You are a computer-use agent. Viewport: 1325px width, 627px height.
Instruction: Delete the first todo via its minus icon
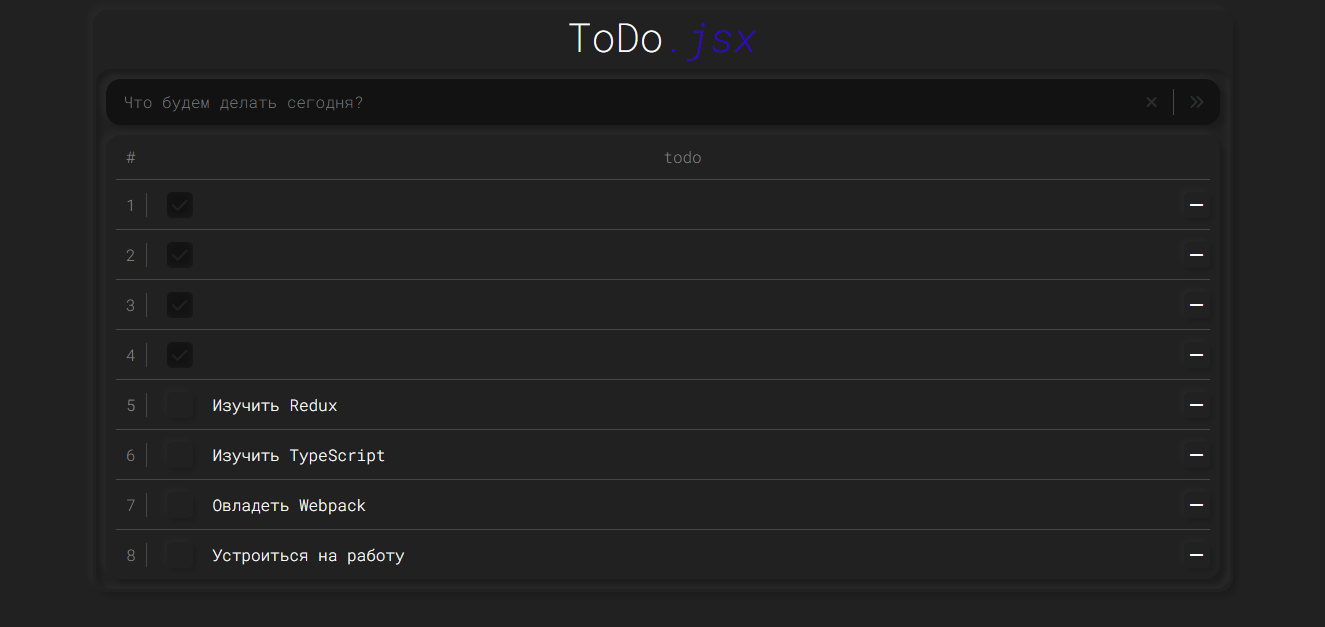pyautogui.click(x=1196, y=205)
